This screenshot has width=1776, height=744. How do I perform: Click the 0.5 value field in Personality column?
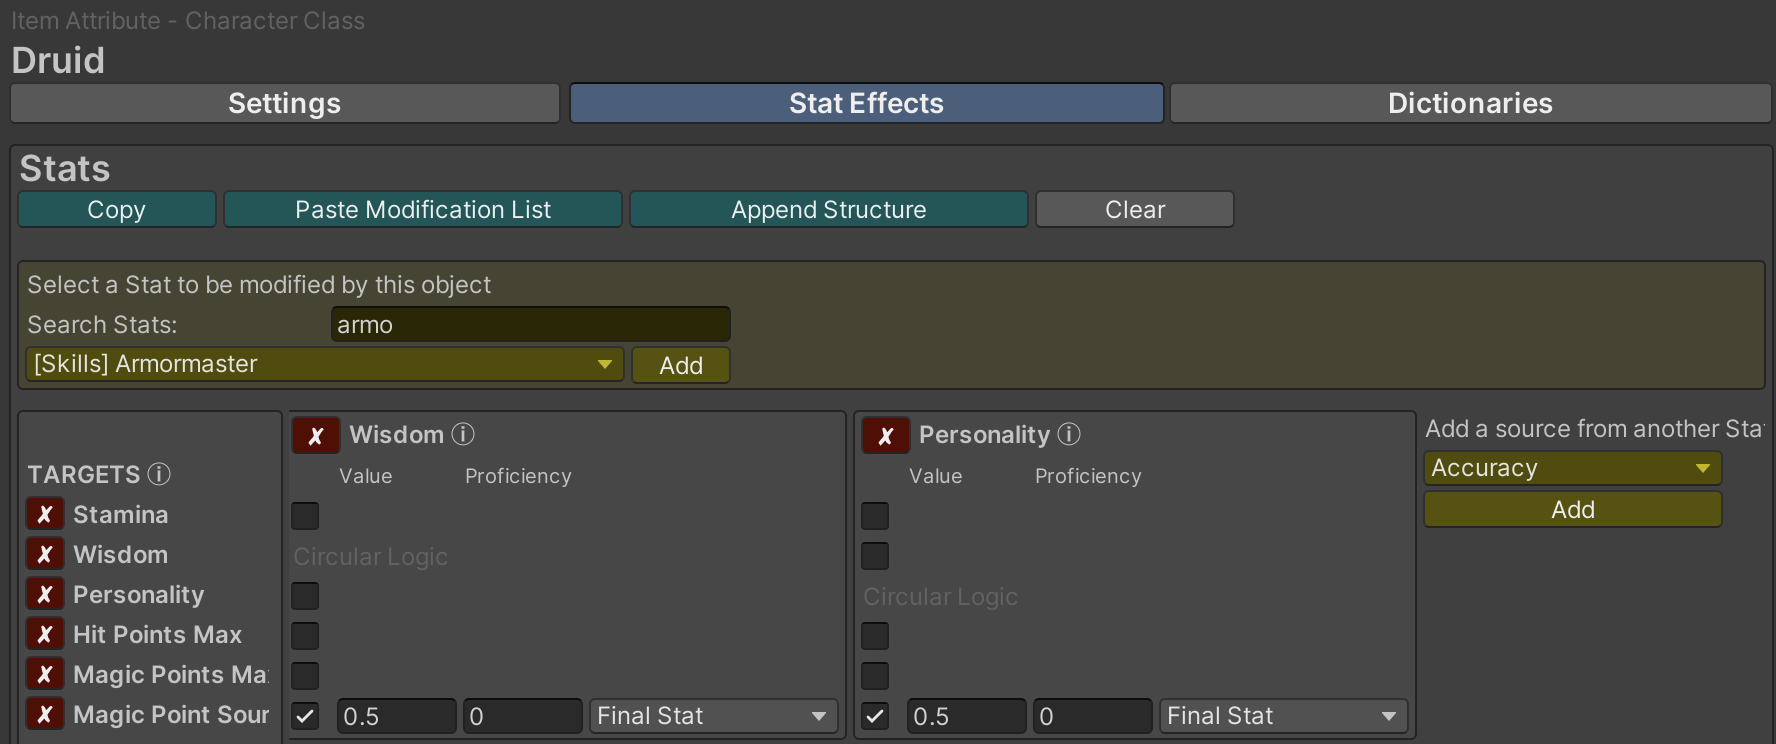pyautogui.click(x=965, y=716)
